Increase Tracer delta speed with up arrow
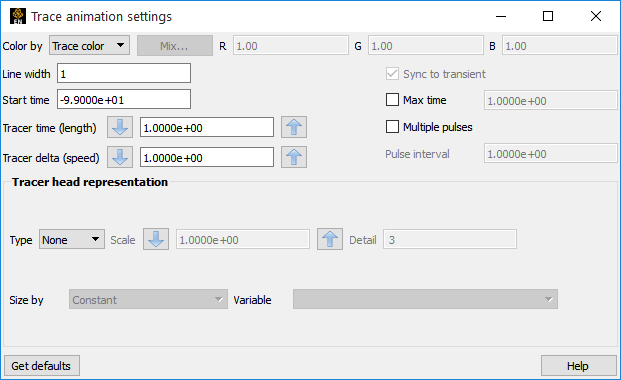Screen dimensions: 621x380 tap(294, 157)
